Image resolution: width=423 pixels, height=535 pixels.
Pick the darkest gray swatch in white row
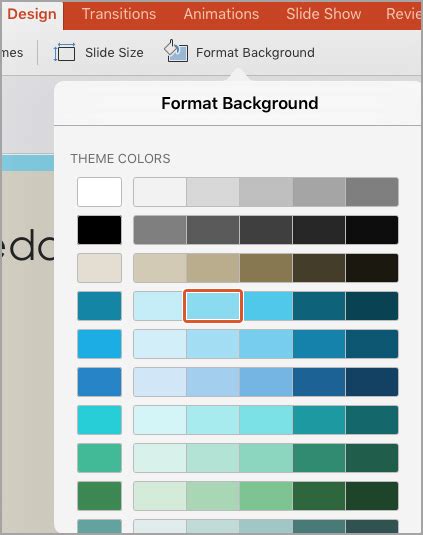click(372, 192)
